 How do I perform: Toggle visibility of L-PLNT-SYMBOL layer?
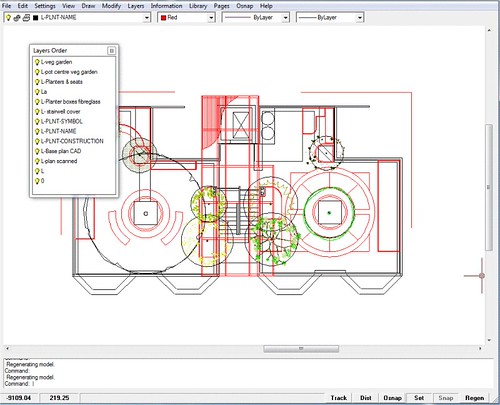[x=37, y=122]
